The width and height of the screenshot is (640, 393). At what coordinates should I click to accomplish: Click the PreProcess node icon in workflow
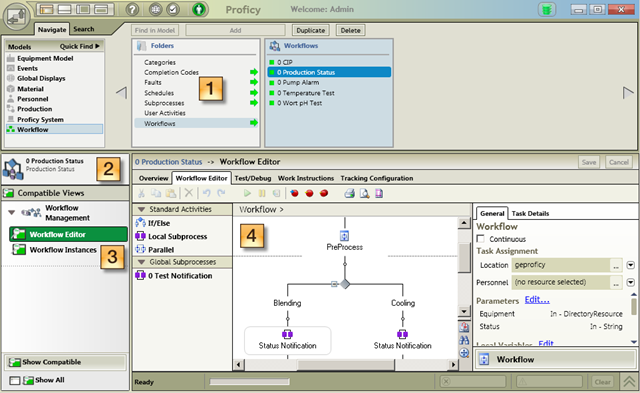344,235
